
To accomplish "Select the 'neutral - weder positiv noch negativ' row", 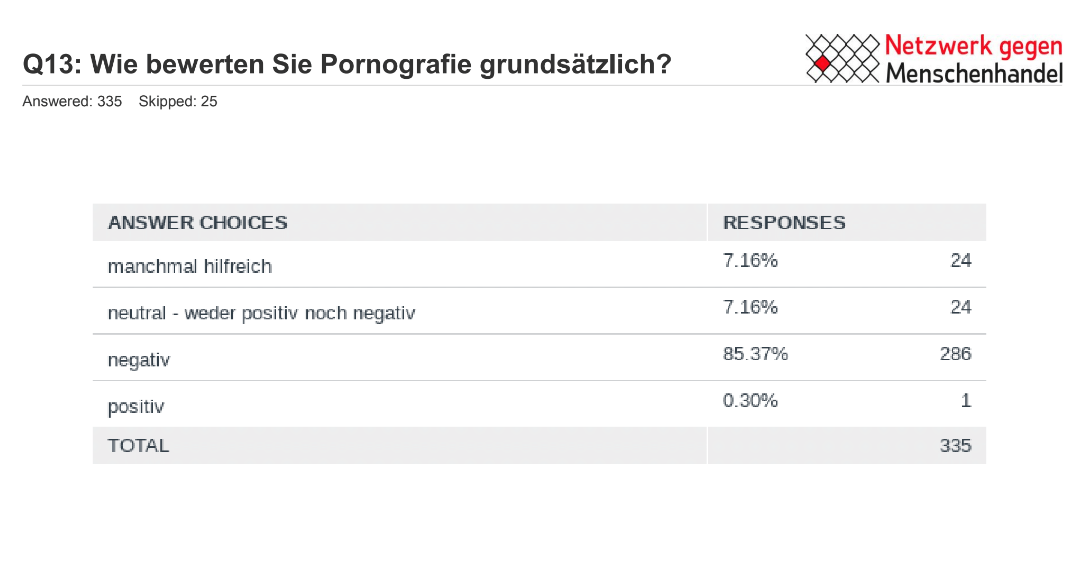I will click(x=261, y=313).
